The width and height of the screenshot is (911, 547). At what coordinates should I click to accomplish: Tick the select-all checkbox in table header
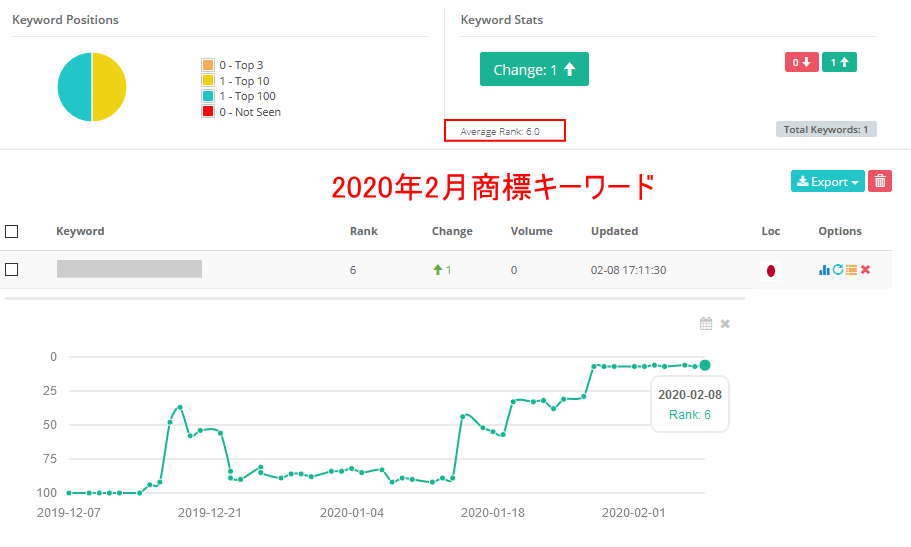pos(12,231)
